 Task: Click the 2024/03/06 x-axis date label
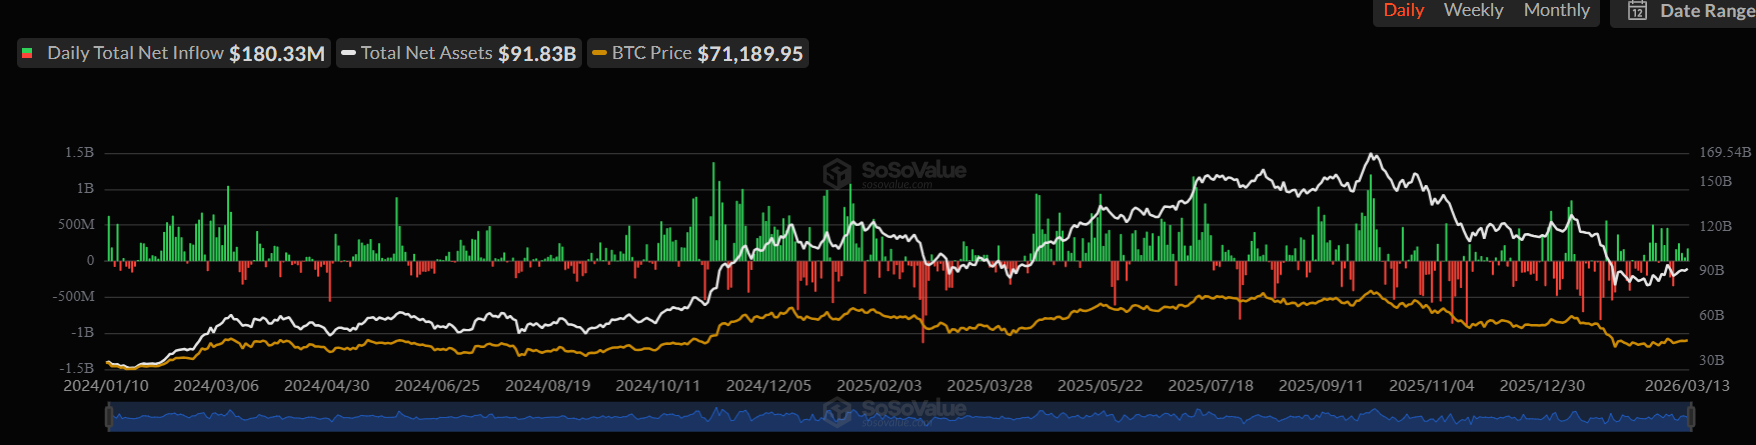pyautogui.click(x=216, y=386)
